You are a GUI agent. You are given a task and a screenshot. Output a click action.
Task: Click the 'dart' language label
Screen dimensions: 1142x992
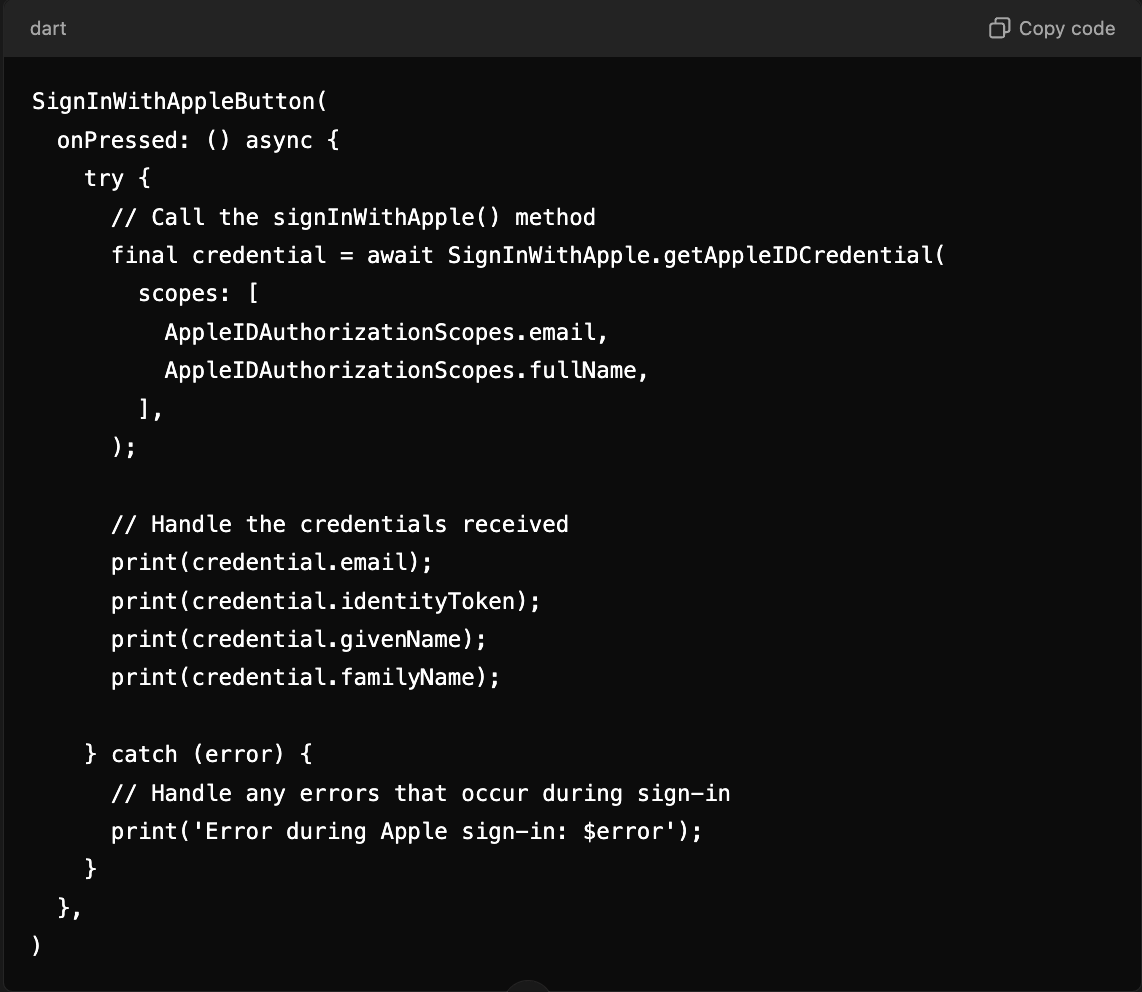click(48, 28)
